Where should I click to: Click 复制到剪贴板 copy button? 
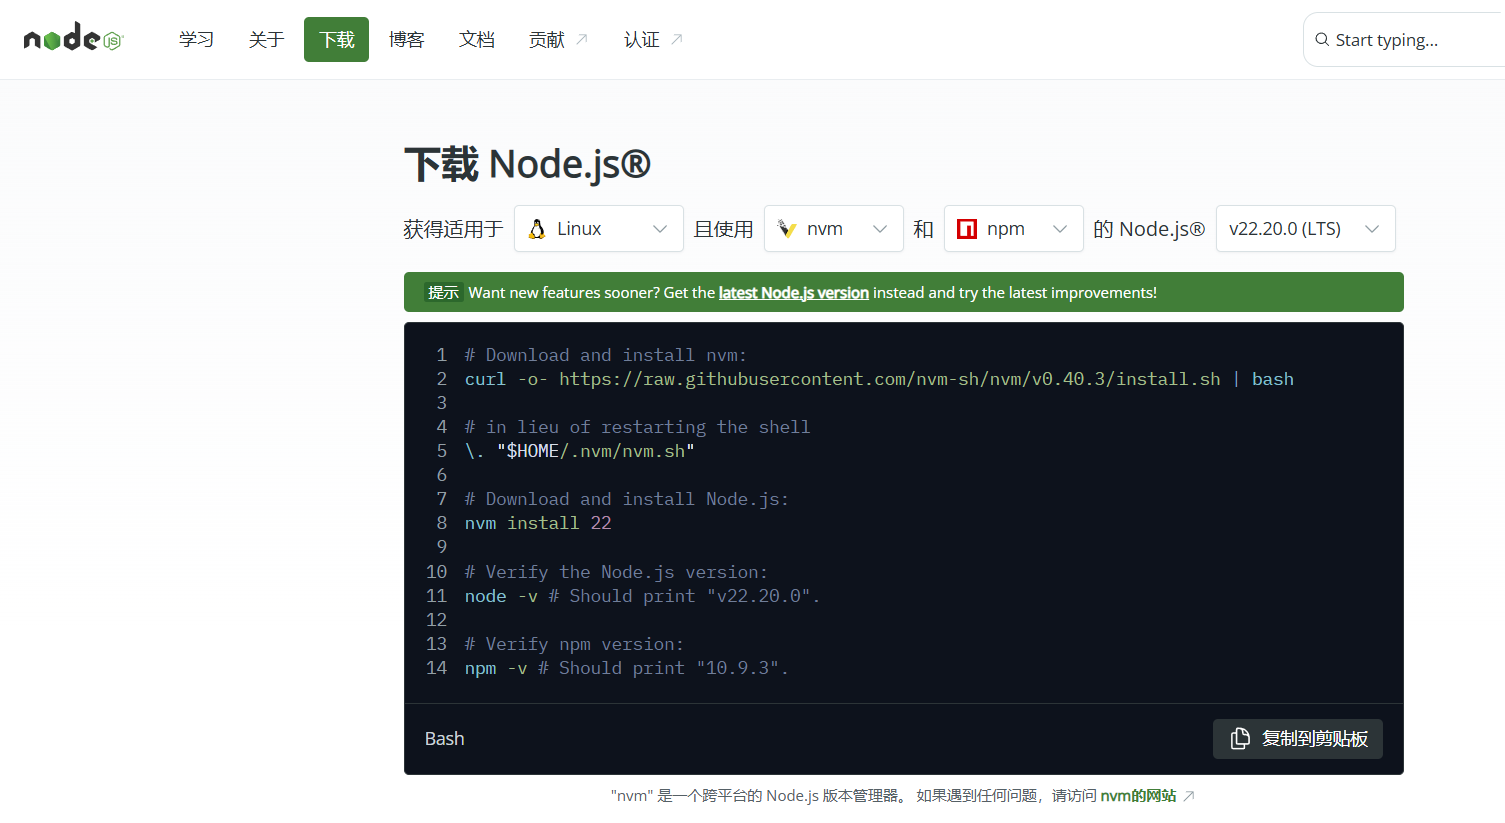pyautogui.click(x=1298, y=739)
